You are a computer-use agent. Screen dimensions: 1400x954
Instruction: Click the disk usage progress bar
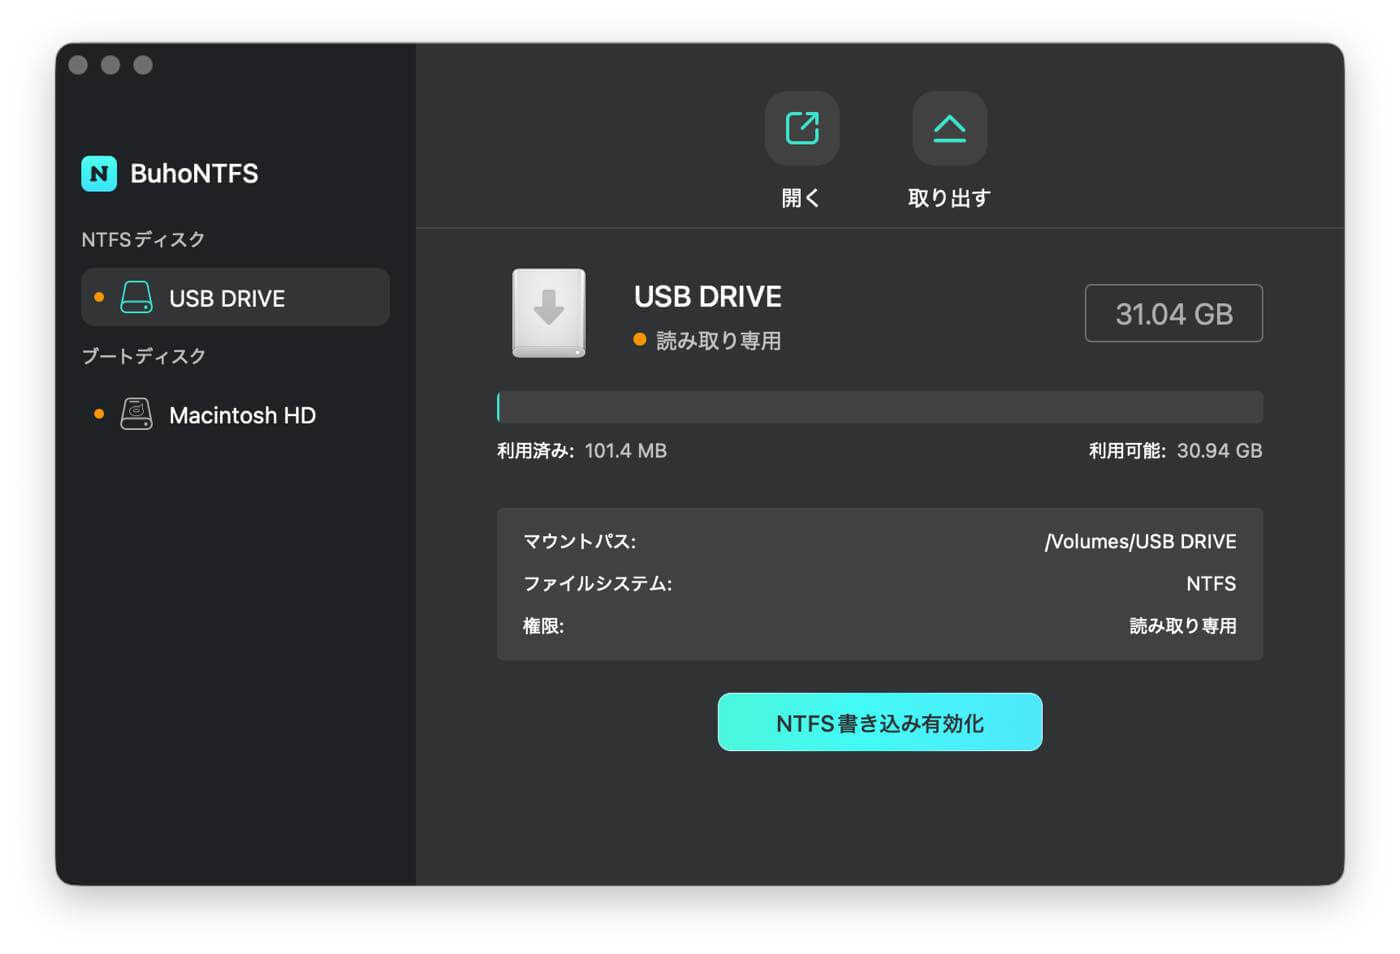pyautogui.click(x=879, y=407)
